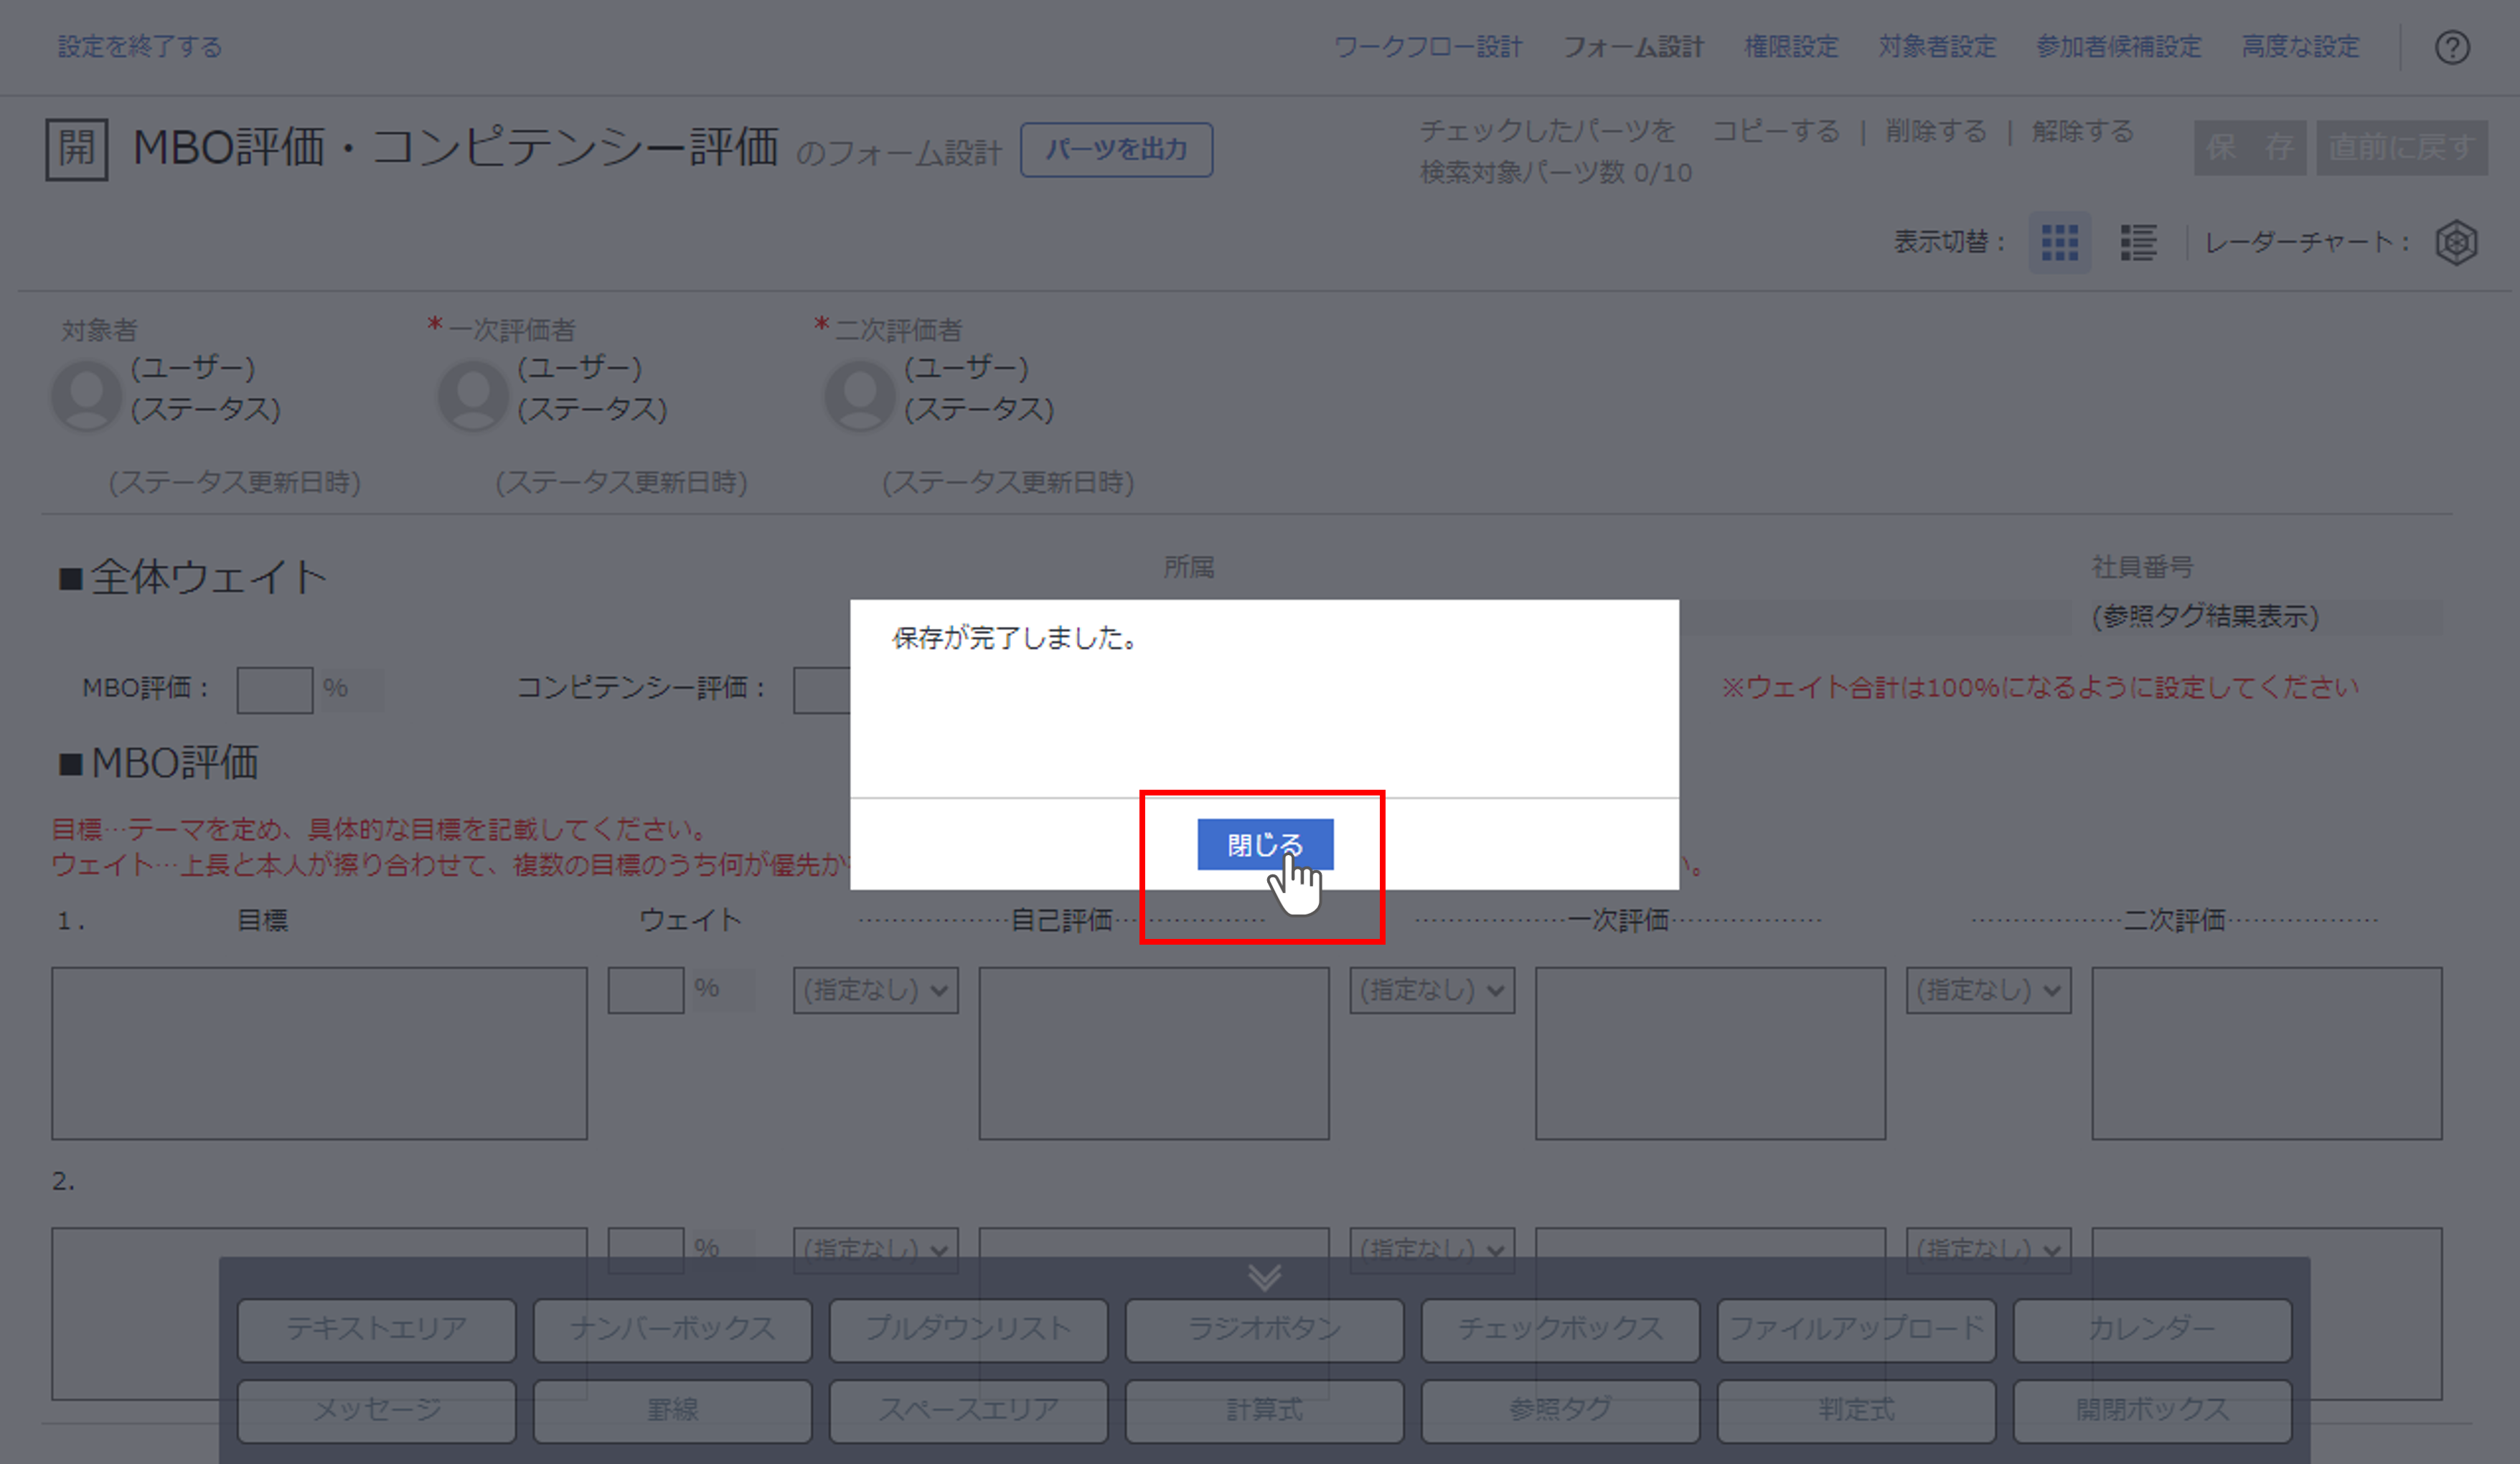The width and height of the screenshot is (2520, 1464).
Task: Add a 罫線 part
Action: click(x=673, y=1411)
